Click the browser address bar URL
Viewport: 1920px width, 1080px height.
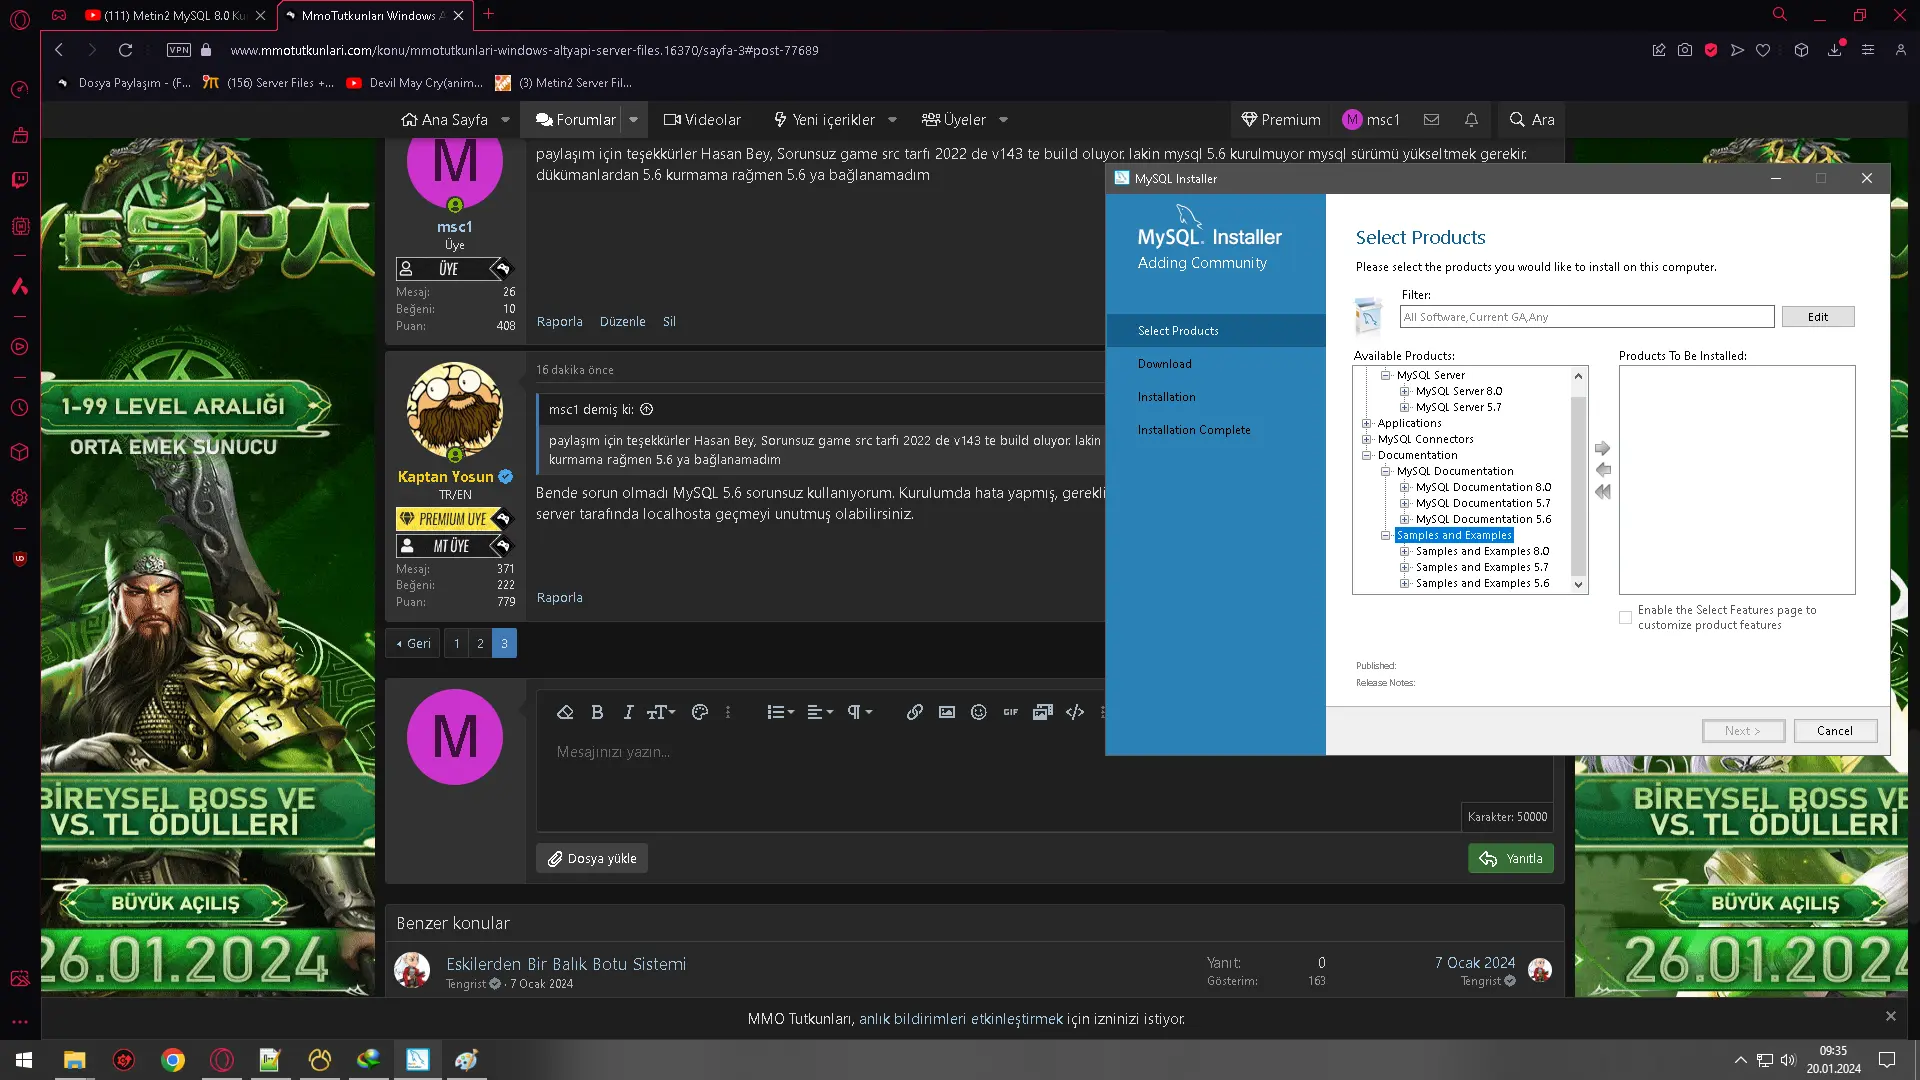(x=524, y=50)
